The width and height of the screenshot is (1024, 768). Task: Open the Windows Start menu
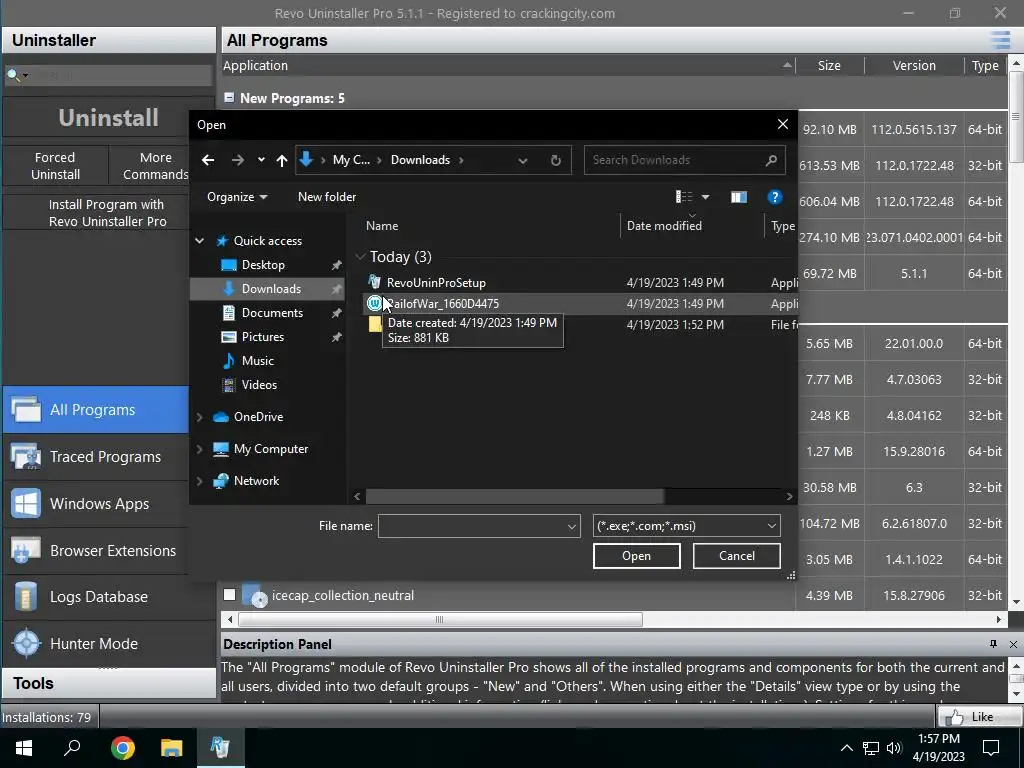click(x=24, y=748)
